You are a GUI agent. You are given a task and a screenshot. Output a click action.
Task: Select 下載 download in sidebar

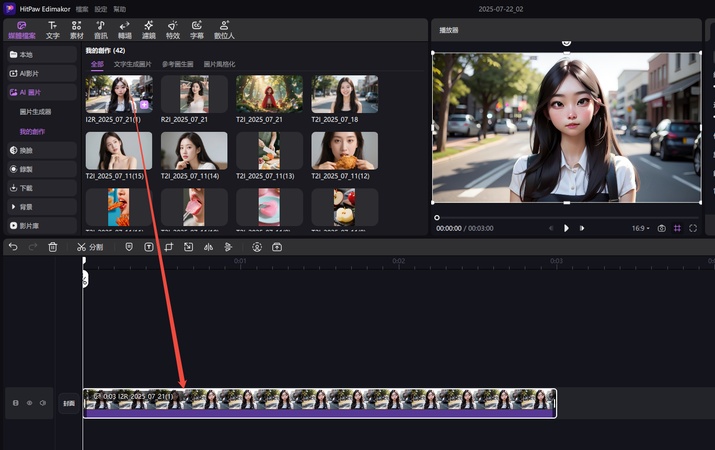coord(42,188)
